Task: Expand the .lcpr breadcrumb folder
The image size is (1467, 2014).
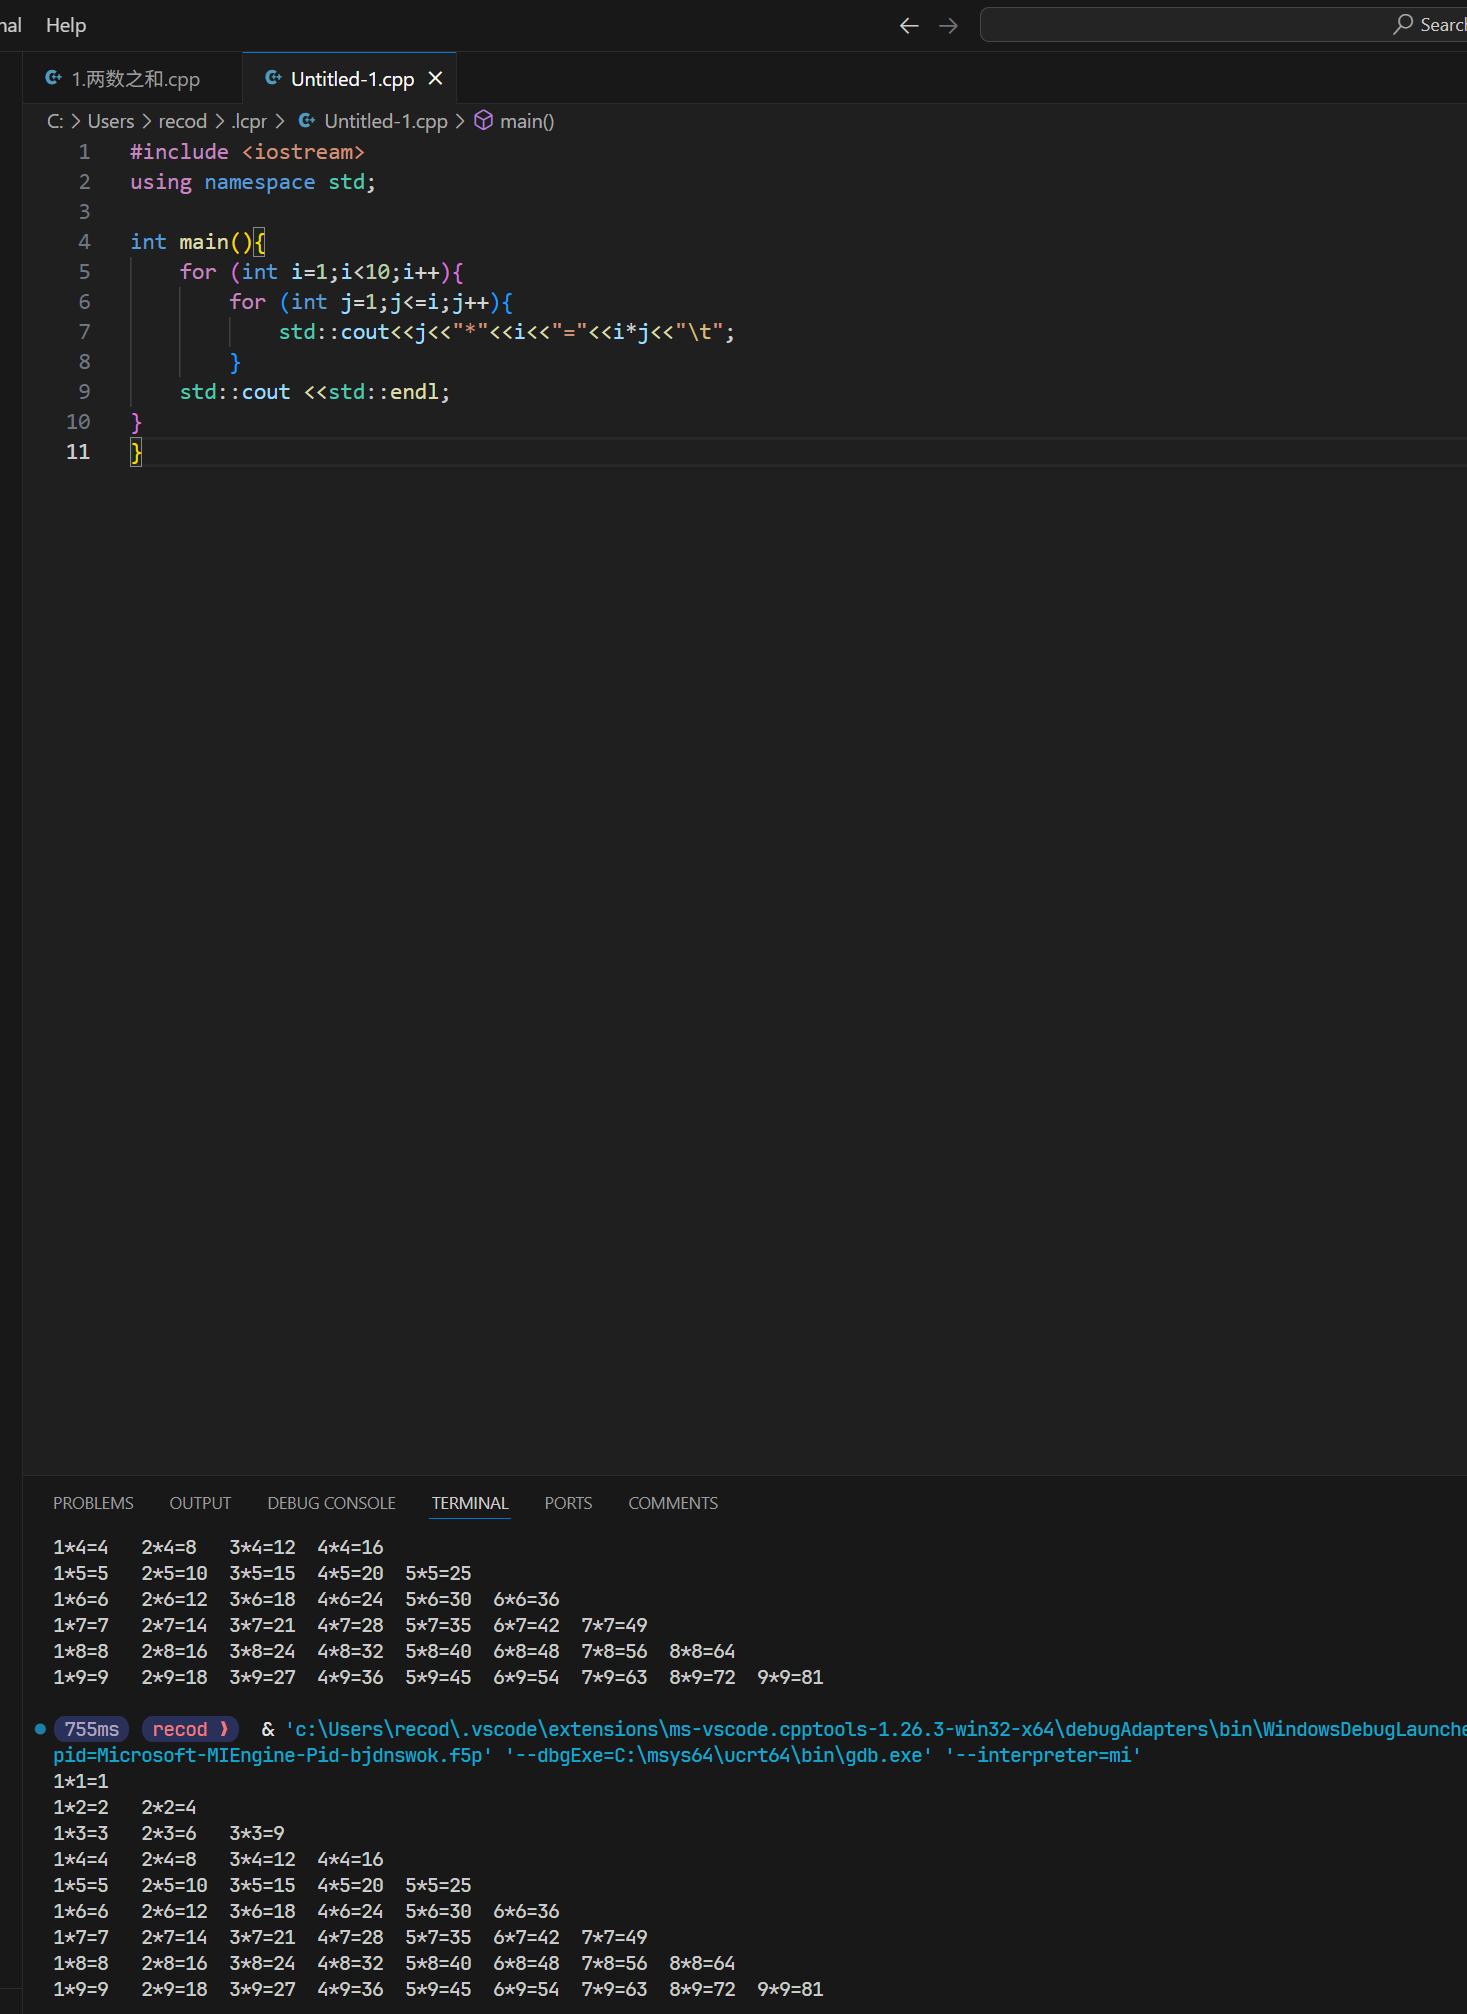Action: point(249,121)
